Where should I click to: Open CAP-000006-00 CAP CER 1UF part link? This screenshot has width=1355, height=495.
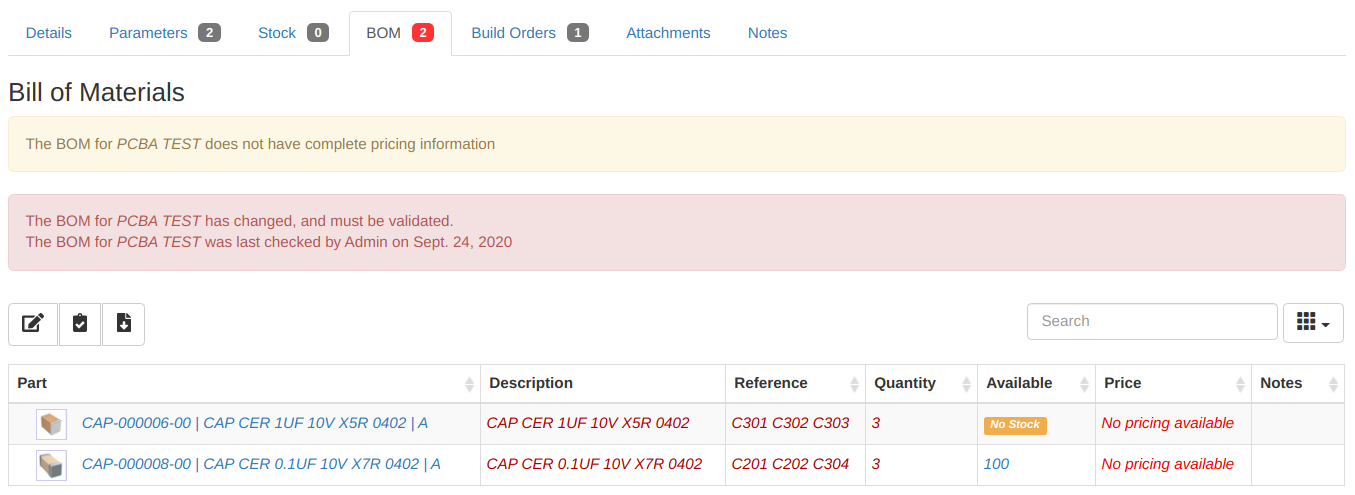tap(254, 423)
